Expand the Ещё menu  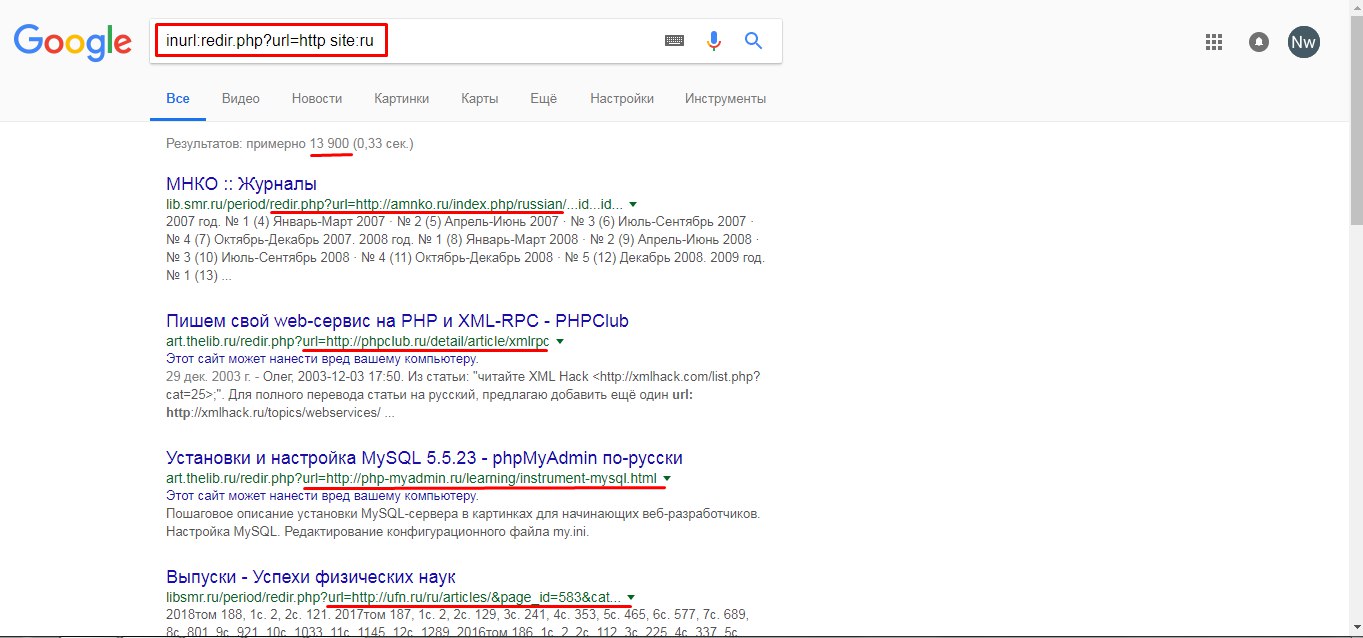[x=544, y=99]
